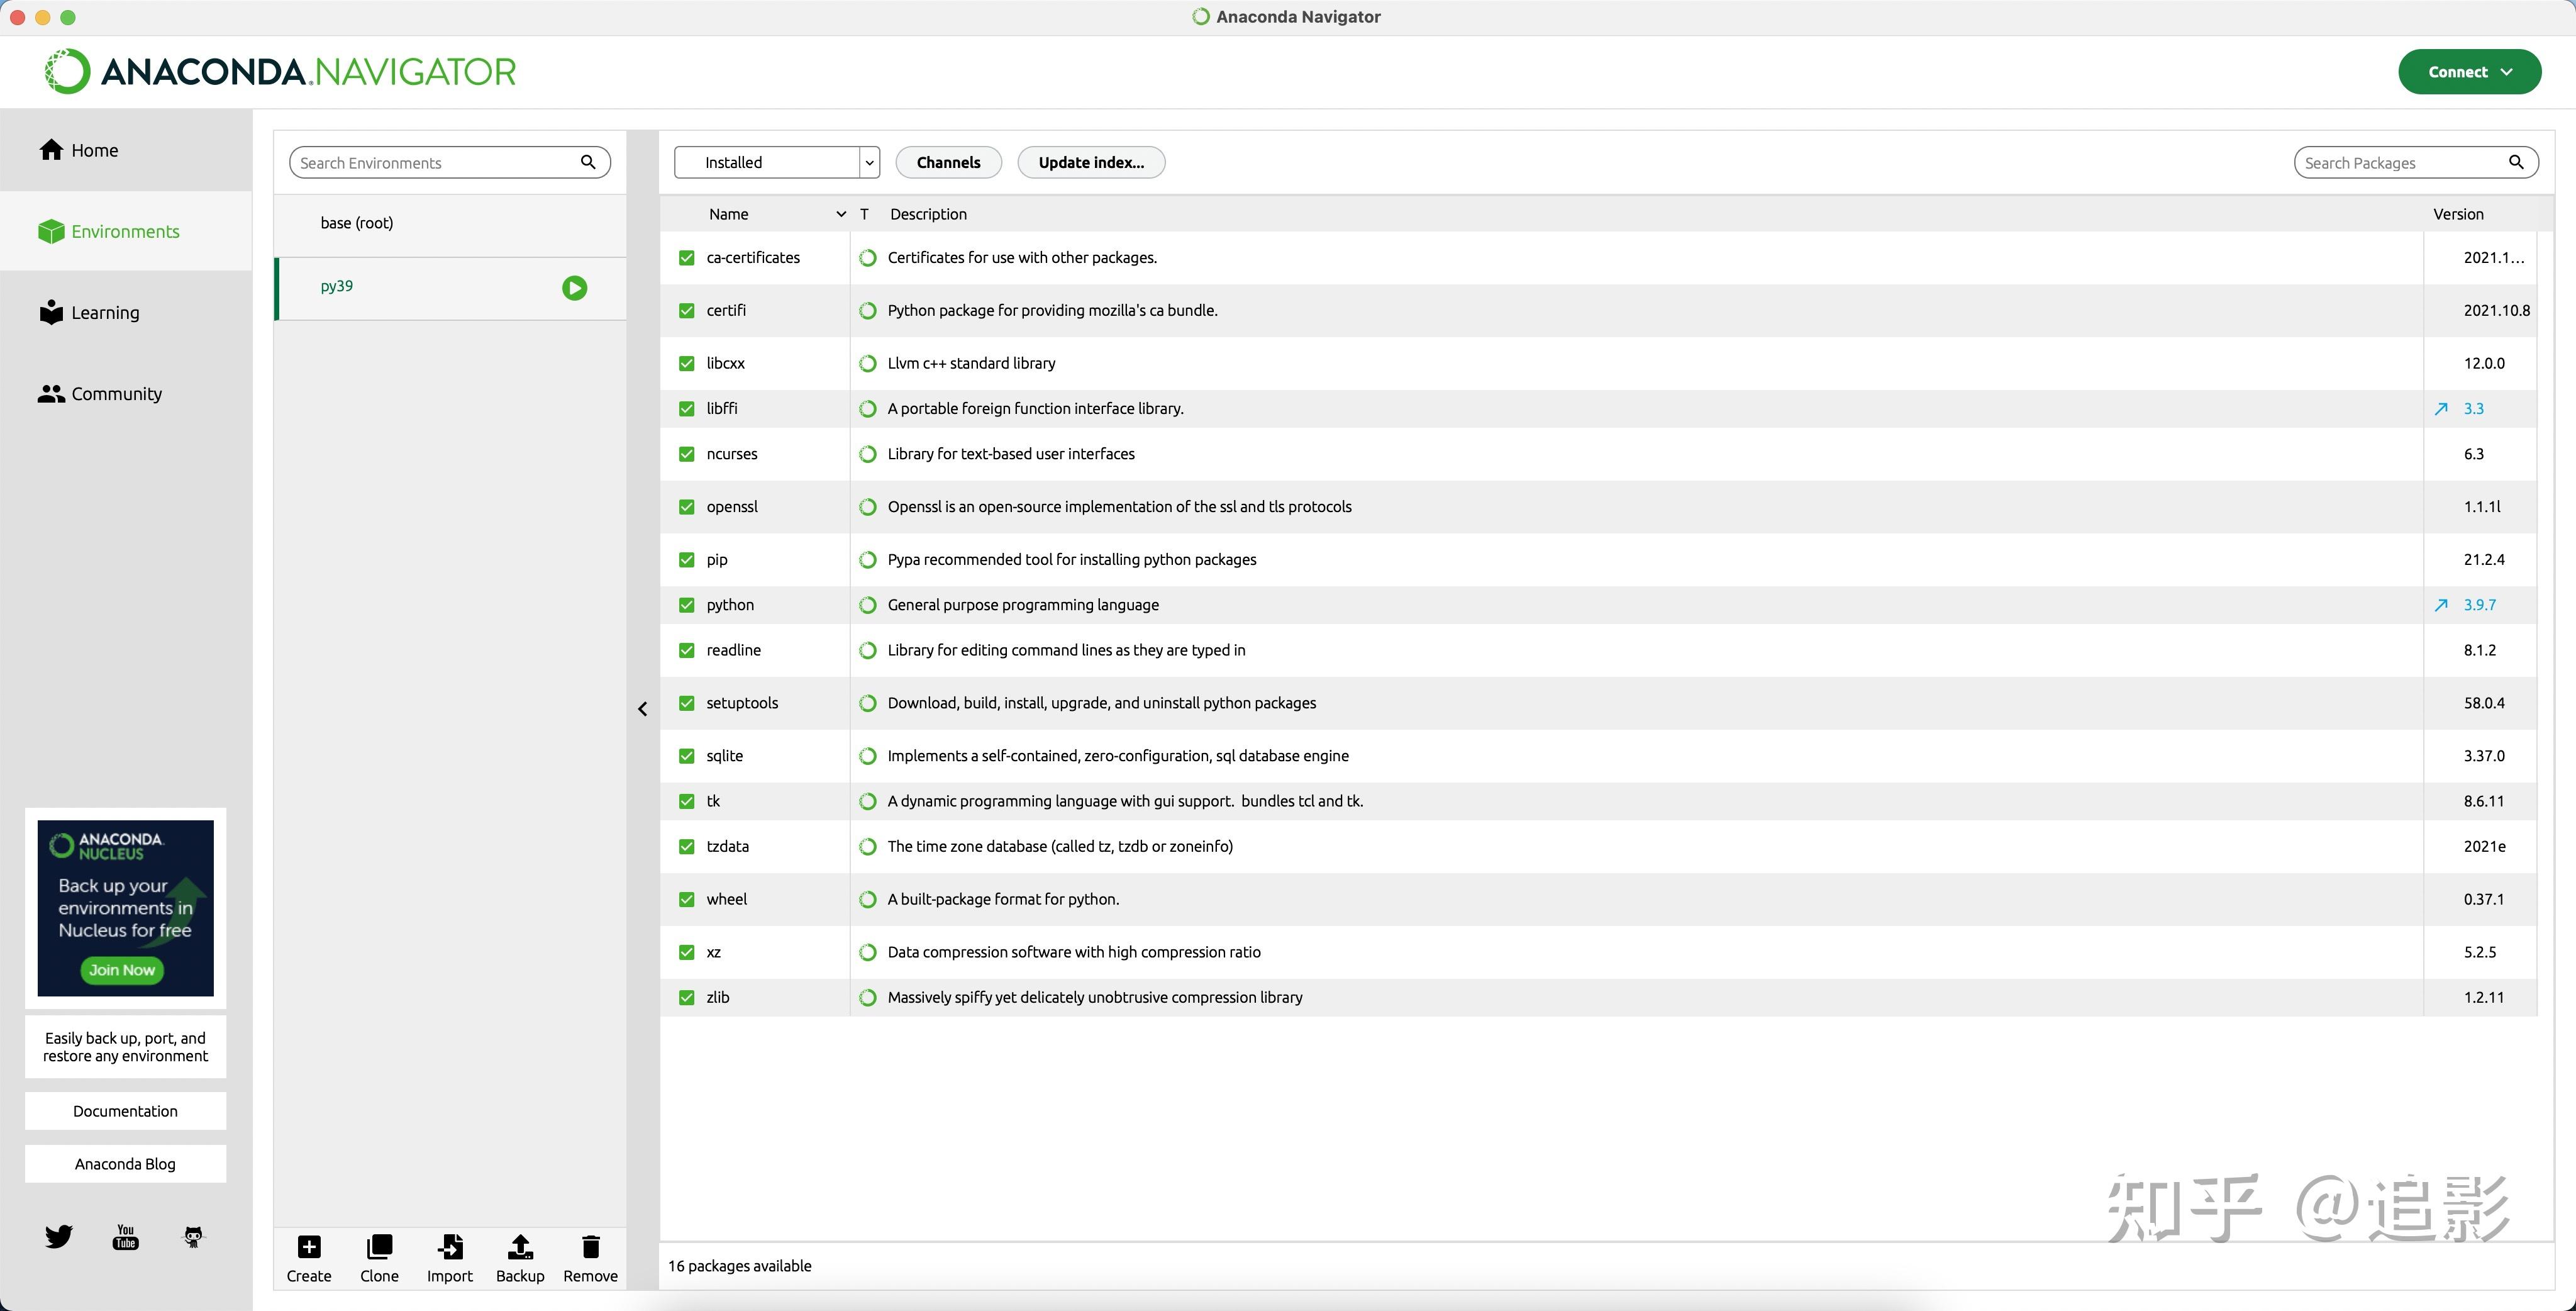Image resolution: width=2576 pixels, height=1311 pixels.
Task: Open the Twitter icon link
Action: coord(59,1236)
